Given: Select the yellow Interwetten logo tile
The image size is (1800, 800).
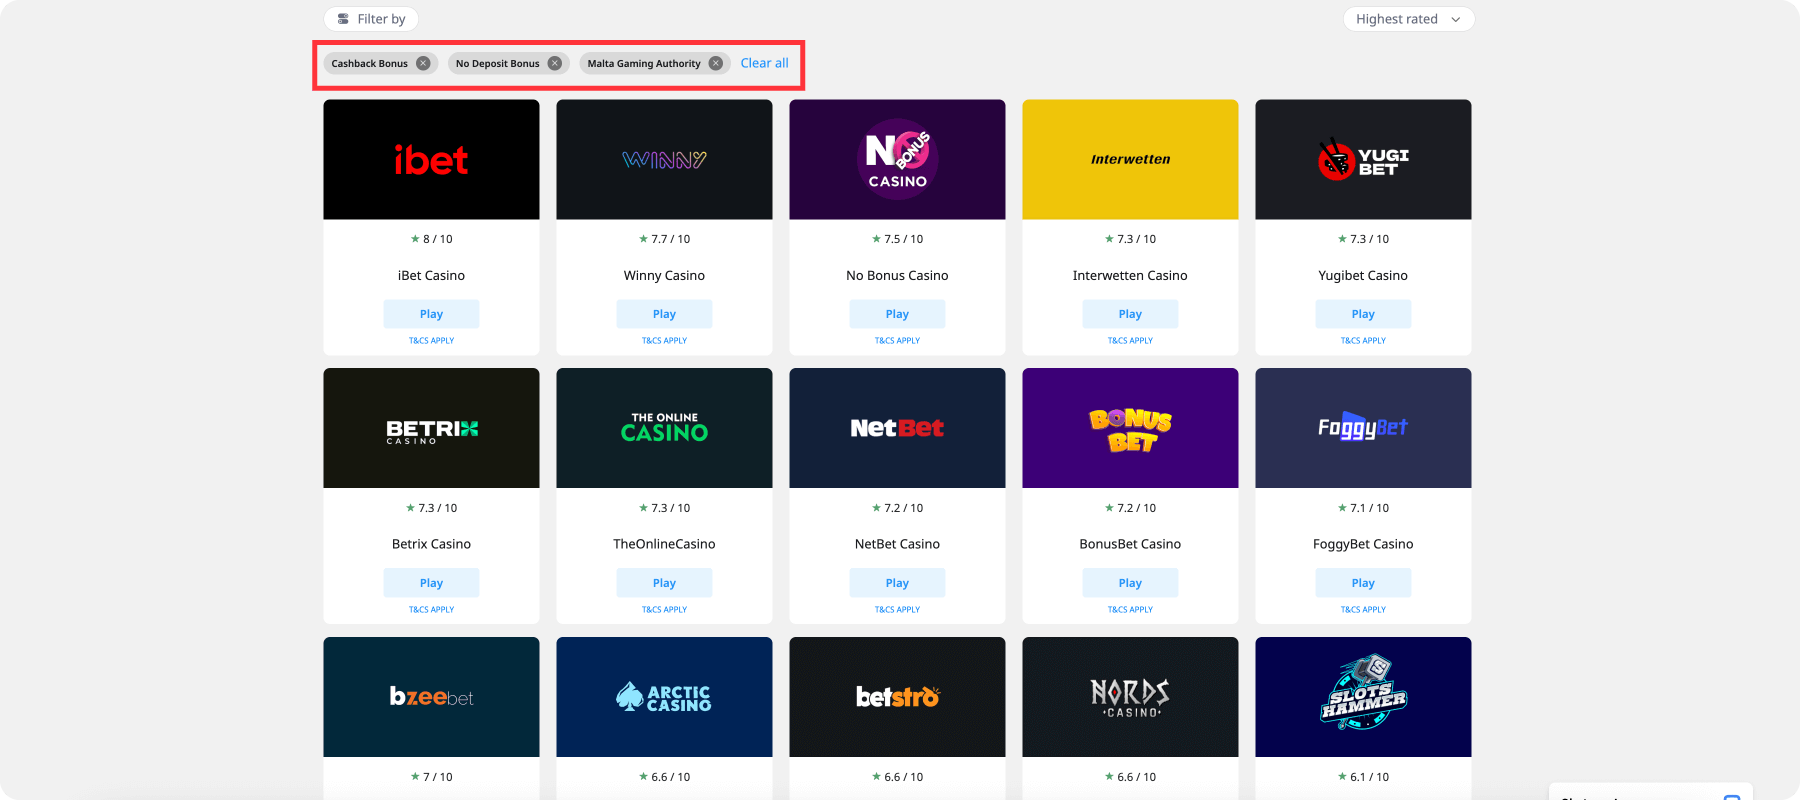Looking at the screenshot, I should coord(1130,159).
